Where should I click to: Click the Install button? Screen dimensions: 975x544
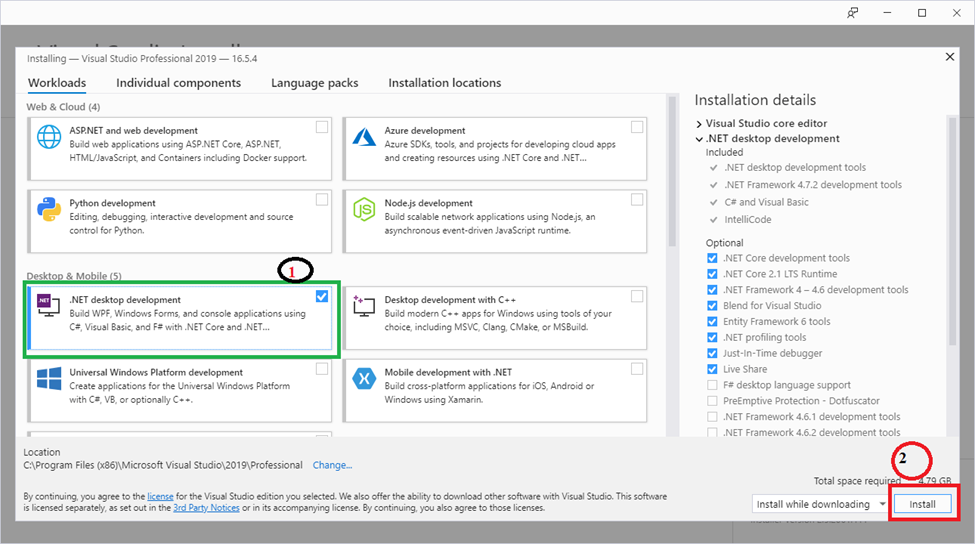tap(922, 504)
